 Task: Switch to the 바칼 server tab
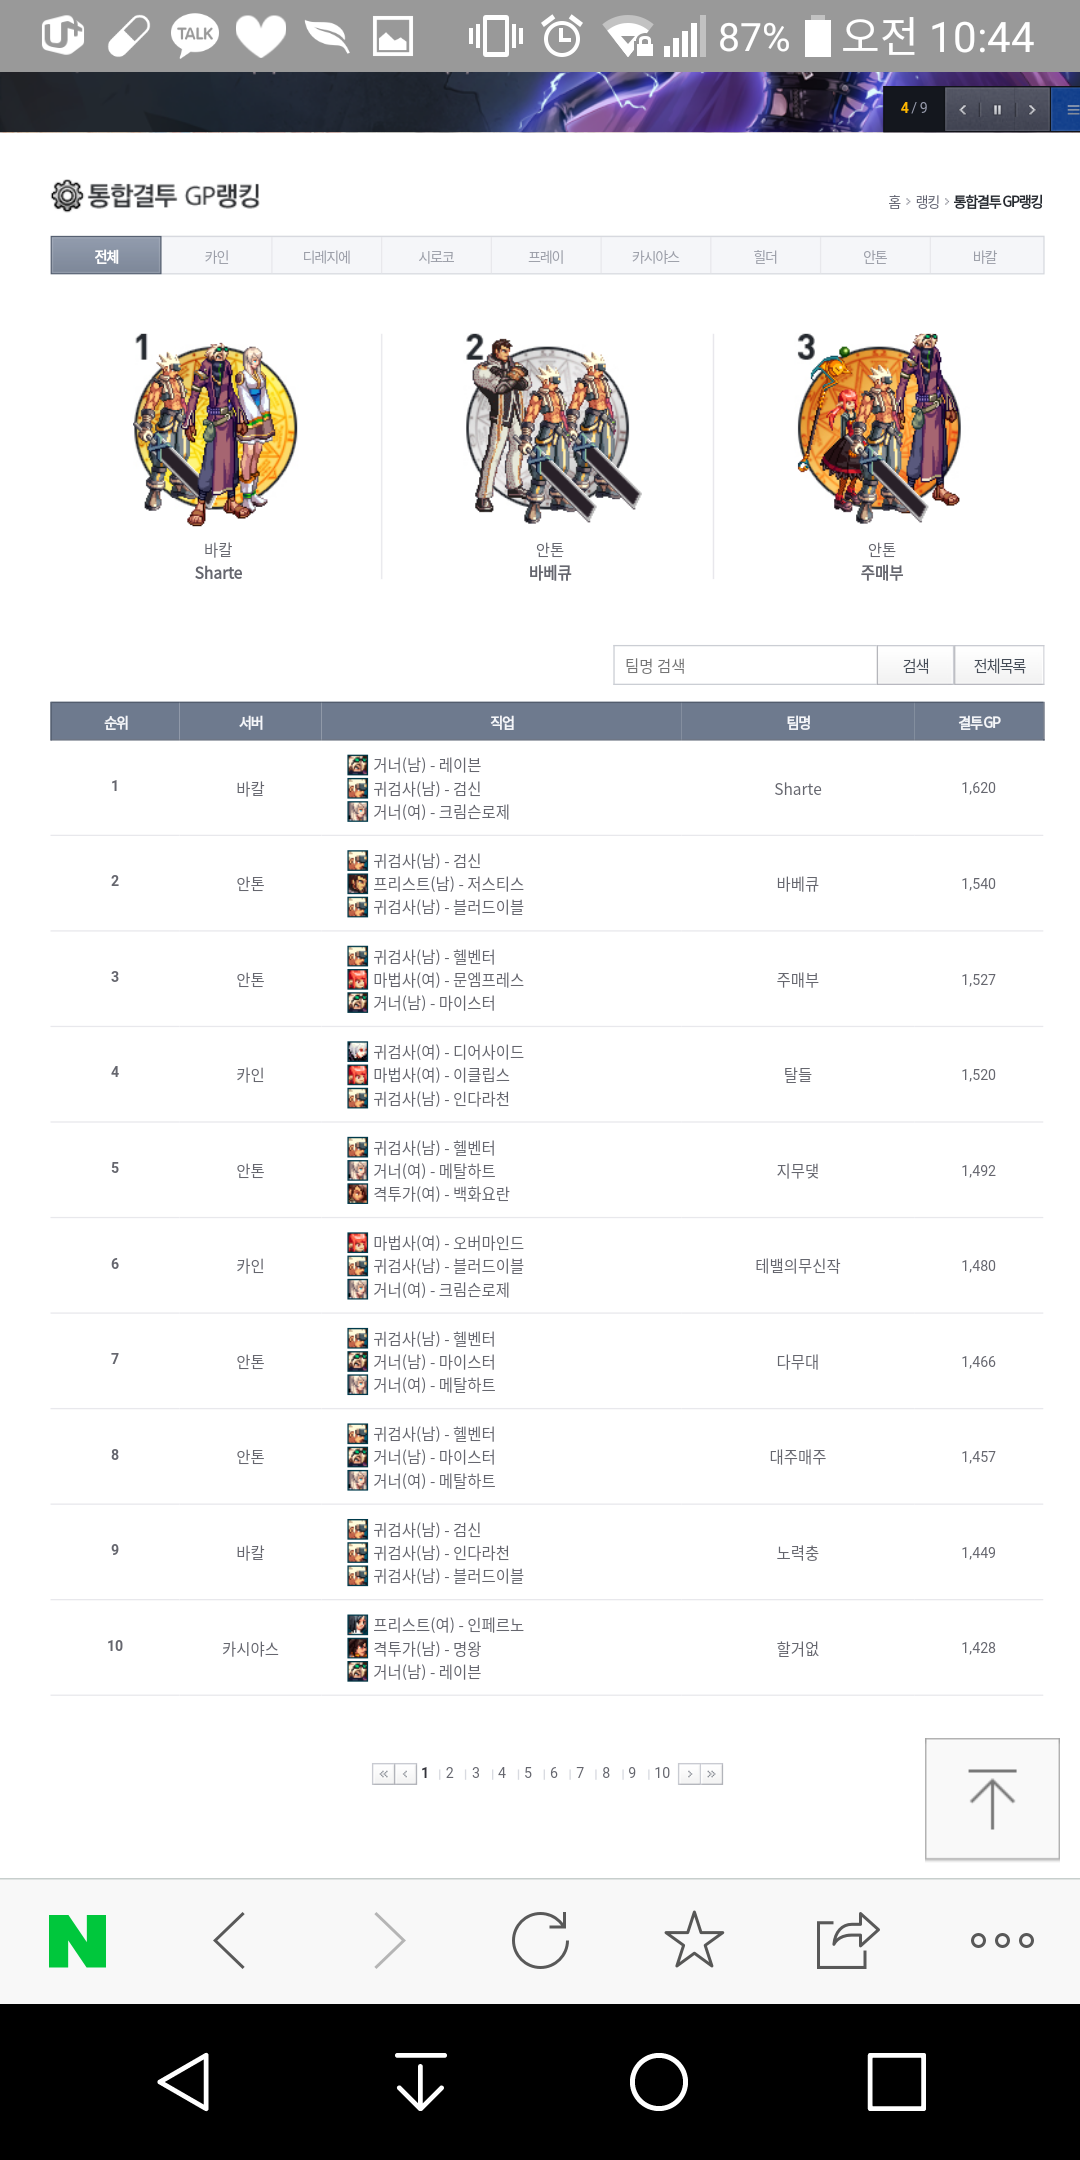pyautogui.click(x=985, y=257)
